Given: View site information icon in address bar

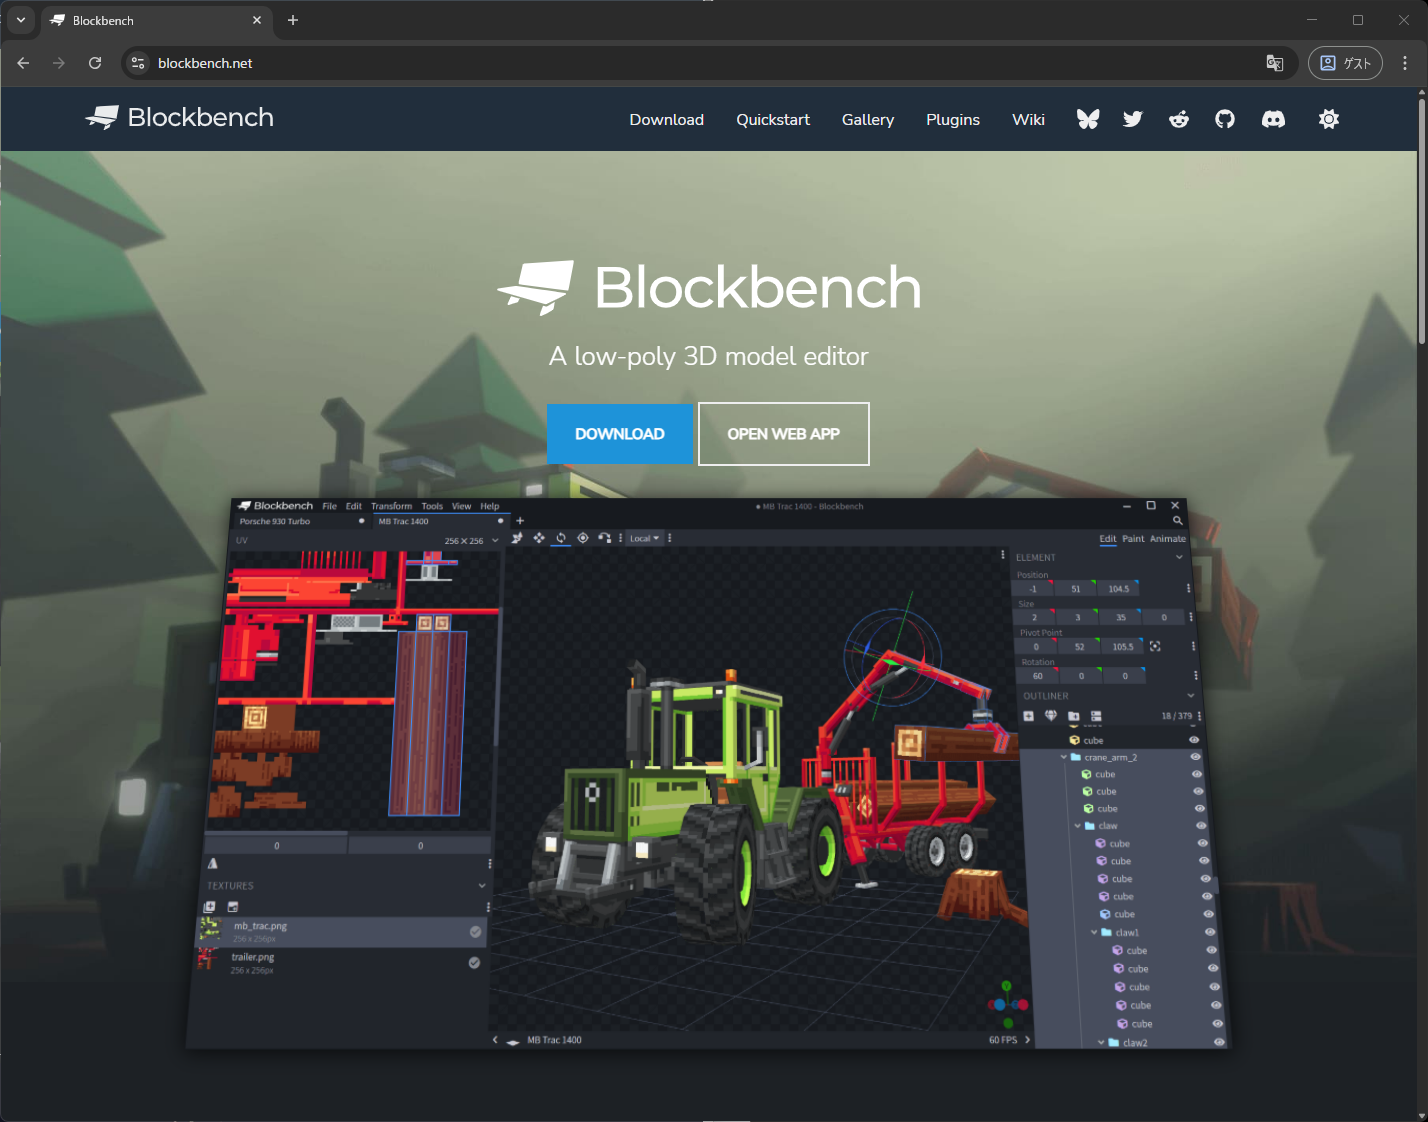Looking at the screenshot, I should click(x=139, y=63).
